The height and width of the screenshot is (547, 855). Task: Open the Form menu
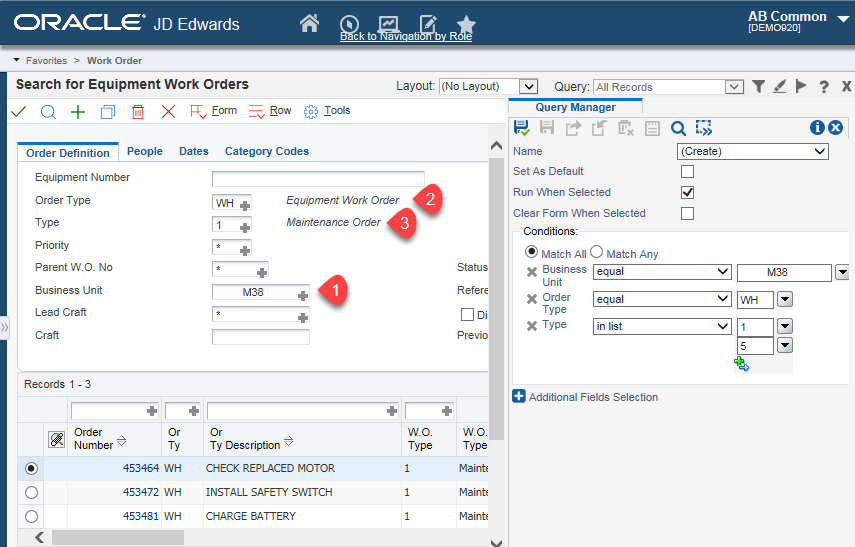[x=213, y=111]
